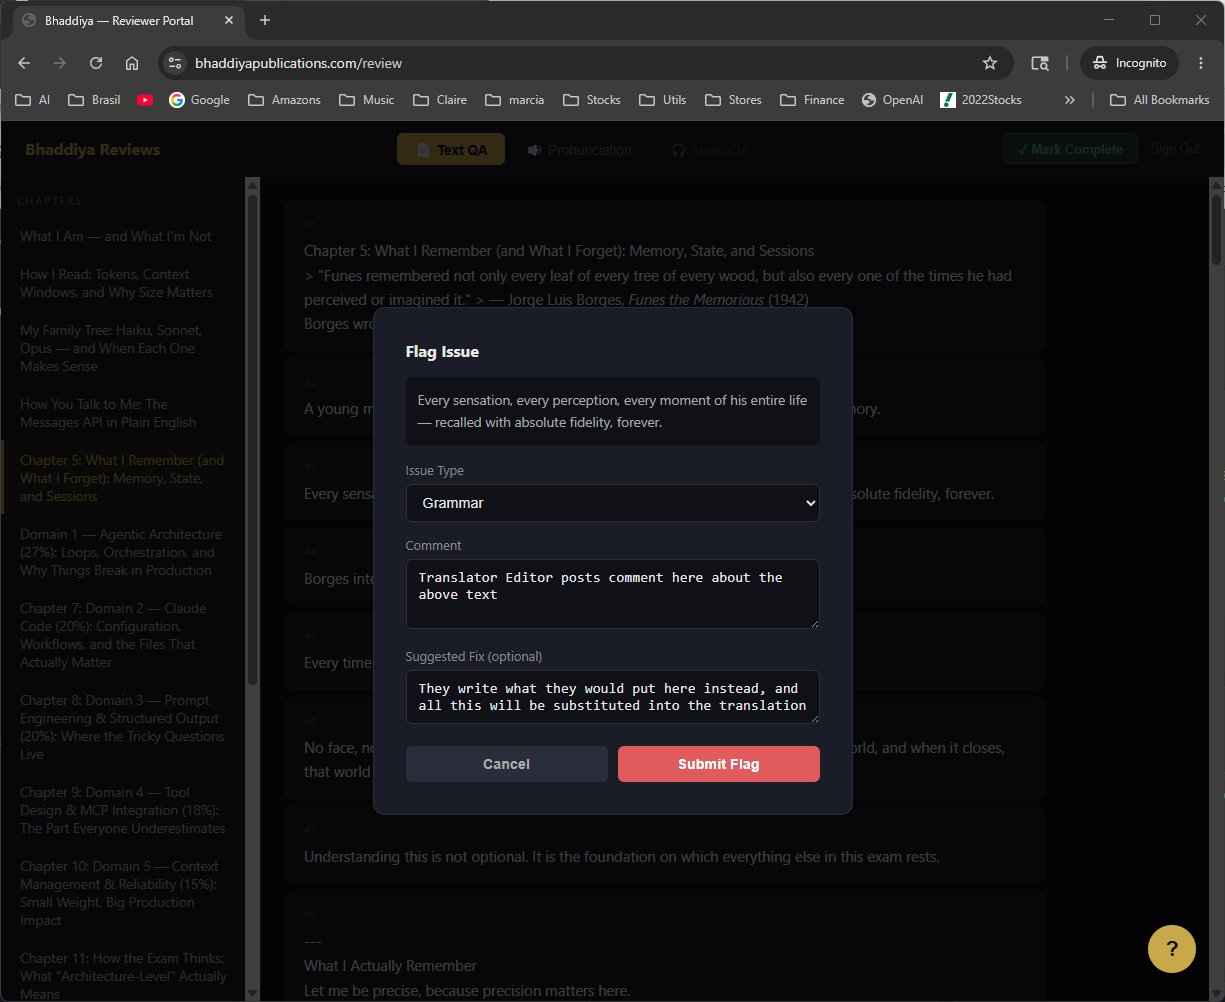The image size is (1225, 1002).
Task: Bookmark this page with the star icon
Action: (990, 63)
